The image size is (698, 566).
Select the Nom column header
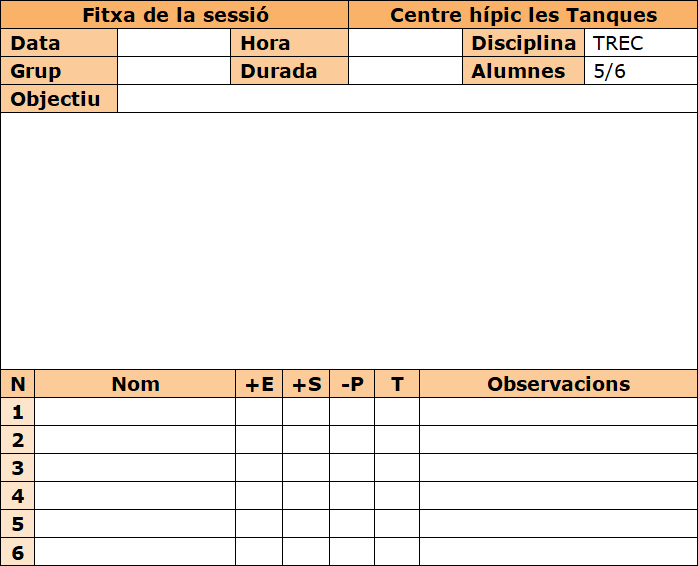point(135,384)
